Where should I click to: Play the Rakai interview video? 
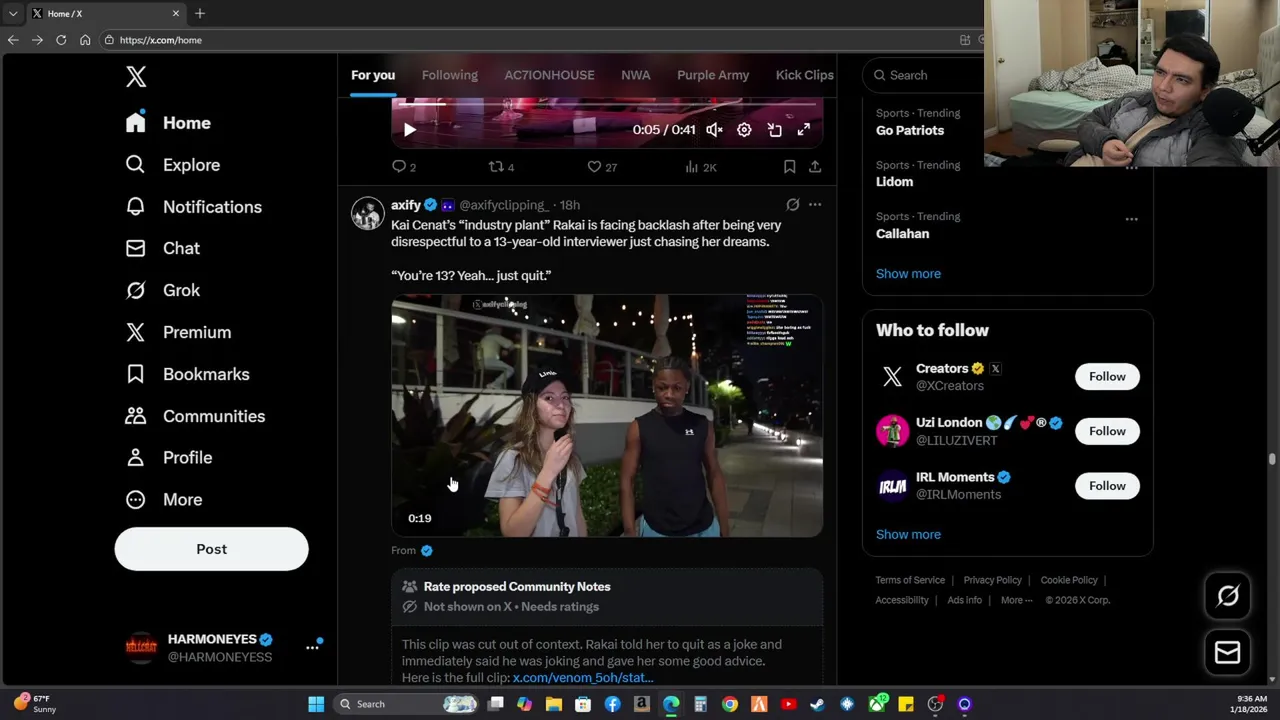607,415
